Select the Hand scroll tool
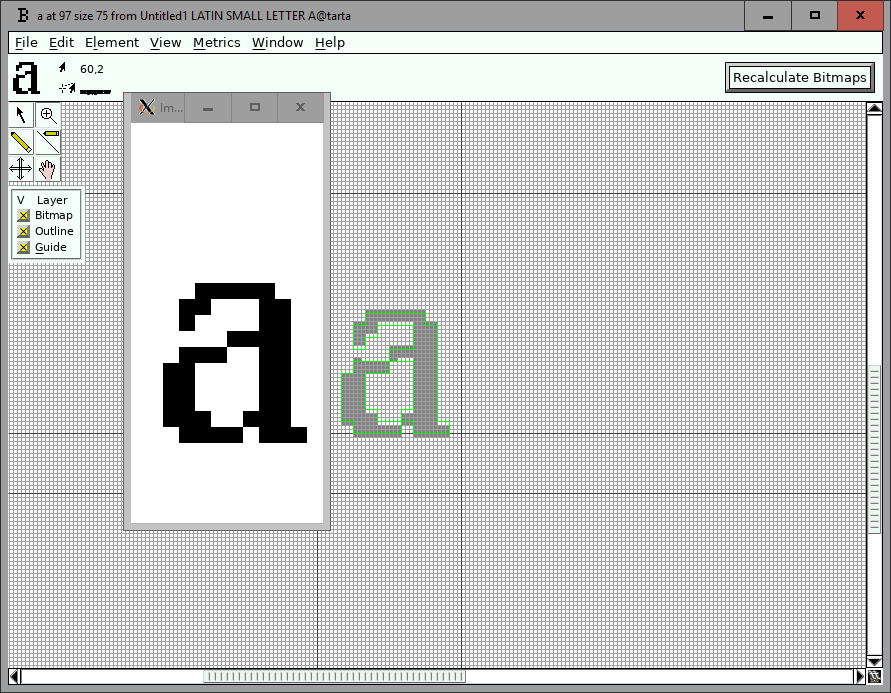This screenshot has height=693, width=891. [x=48, y=169]
